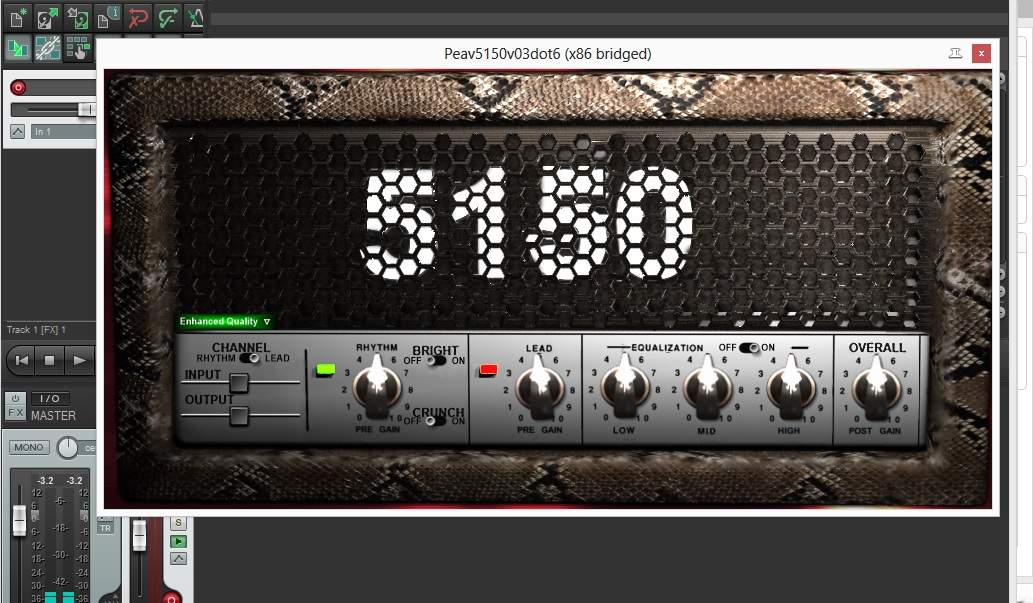Flip the CHANNEL Rhythm/Lead switch
The height and width of the screenshot is (603, 1033).
[x=250, y=358]
